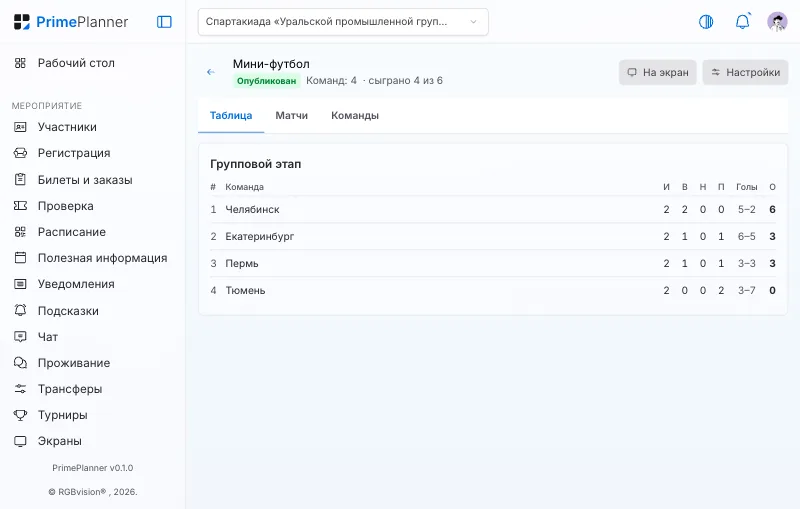Click the Экраны monitor icon
800x509 pixels.
[x=20, y=441]
